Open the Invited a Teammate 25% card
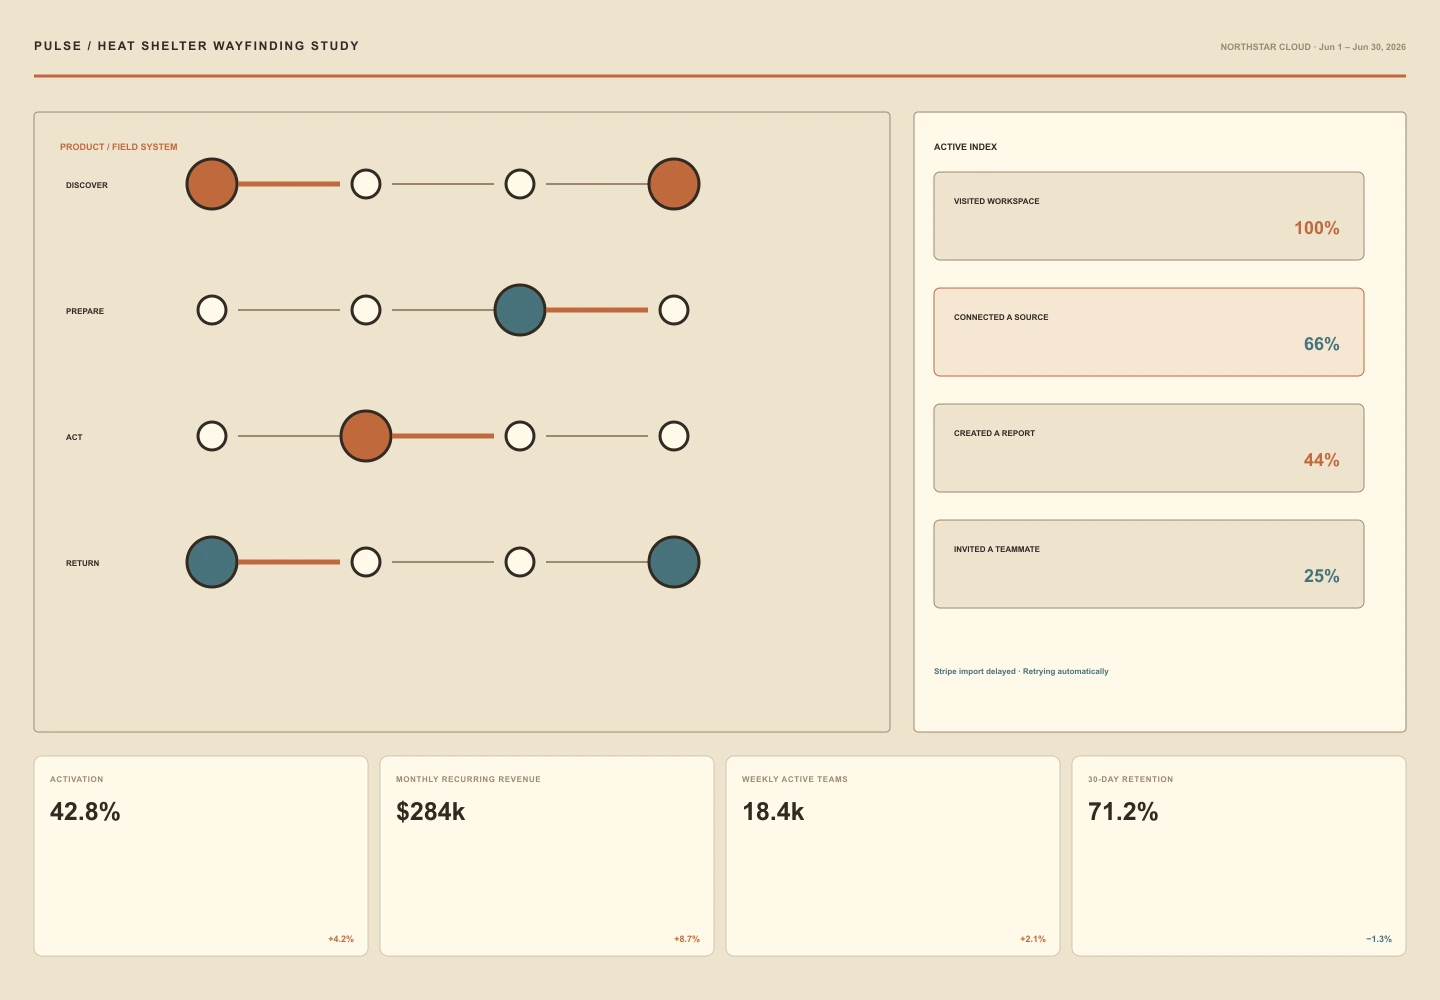1440x1000 pixels. tap(1149, 564)
